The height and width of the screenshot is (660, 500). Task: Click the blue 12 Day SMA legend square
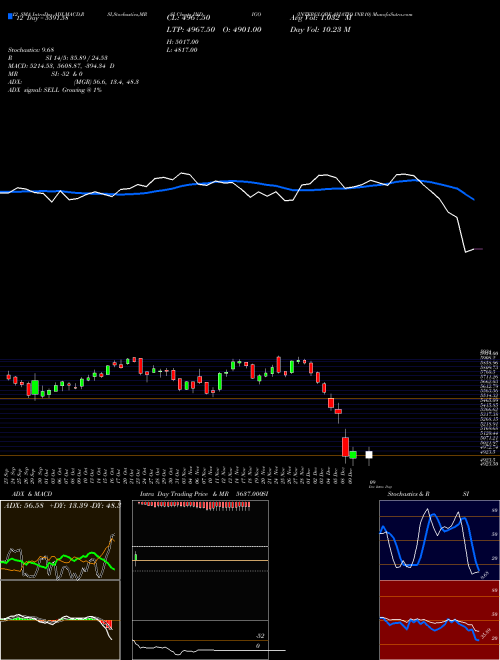pos(10,17)
